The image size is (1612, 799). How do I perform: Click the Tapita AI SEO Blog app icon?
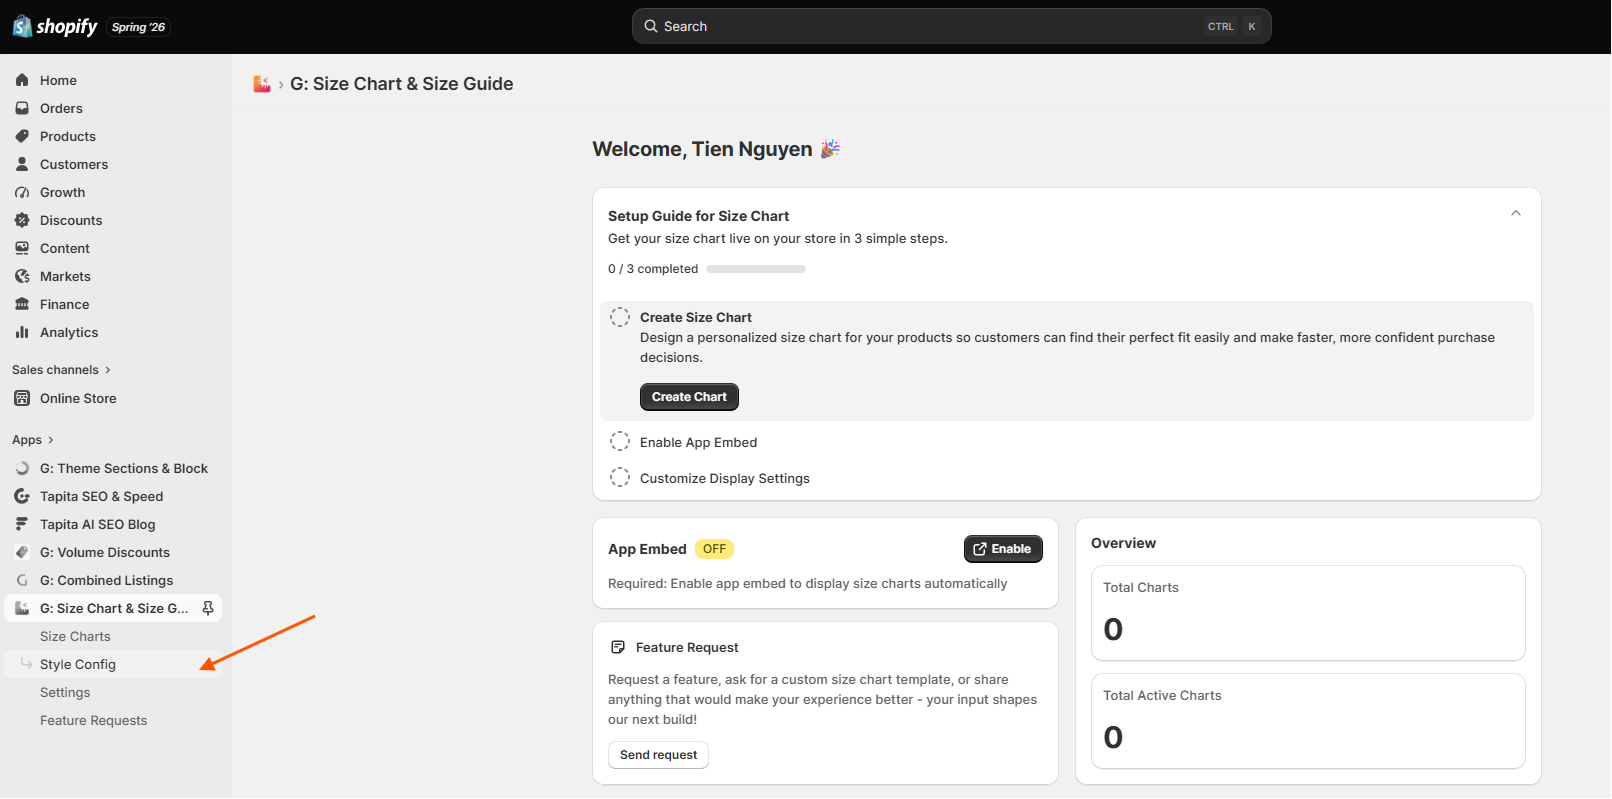pyautogui.click(x=22, y=524)
